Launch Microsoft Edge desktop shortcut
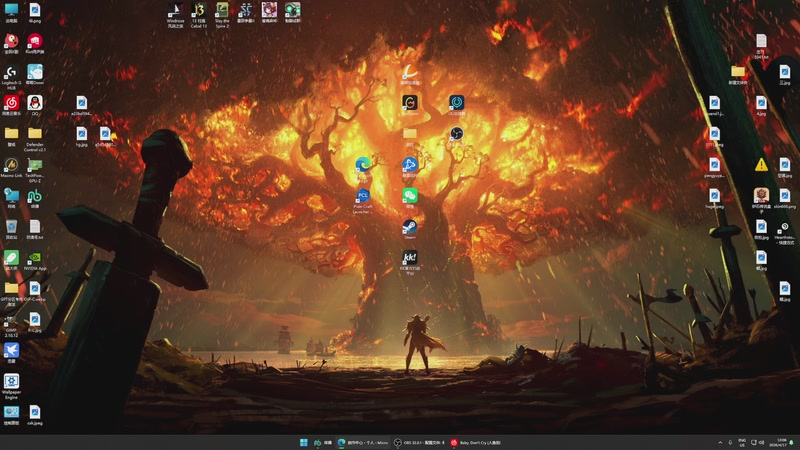This screenshot has width=800, height=450. pos(363,170)
